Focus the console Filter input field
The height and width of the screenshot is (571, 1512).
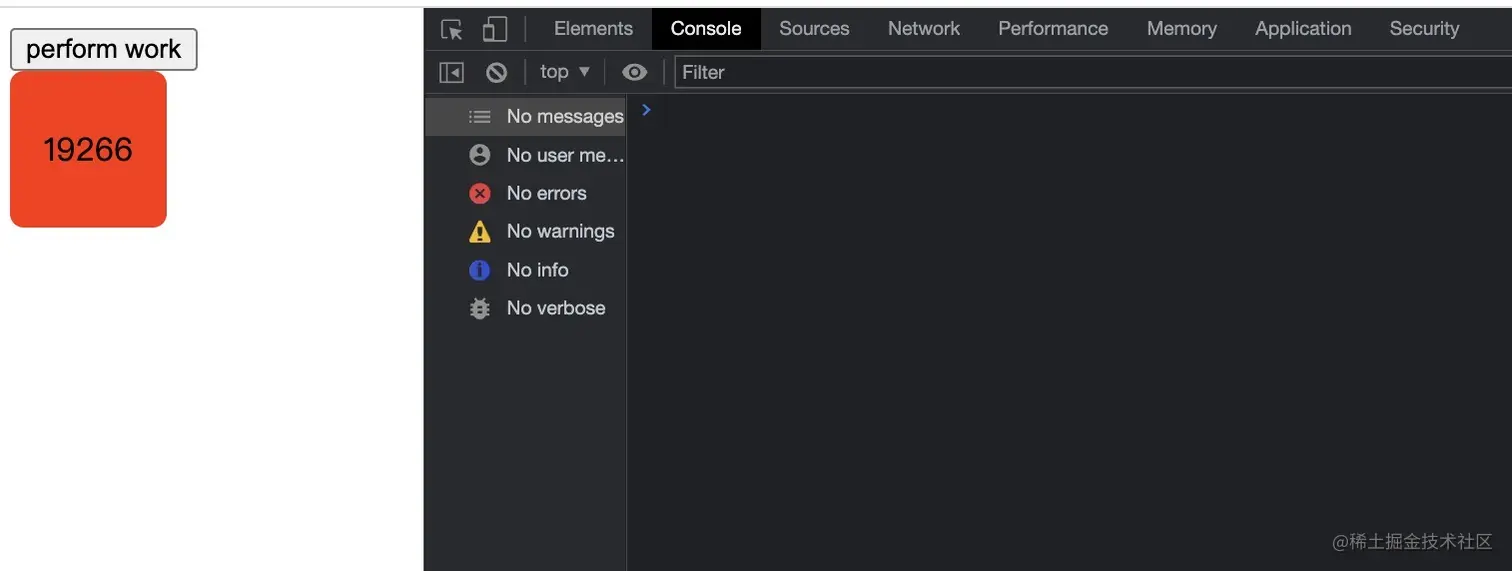1093,72
